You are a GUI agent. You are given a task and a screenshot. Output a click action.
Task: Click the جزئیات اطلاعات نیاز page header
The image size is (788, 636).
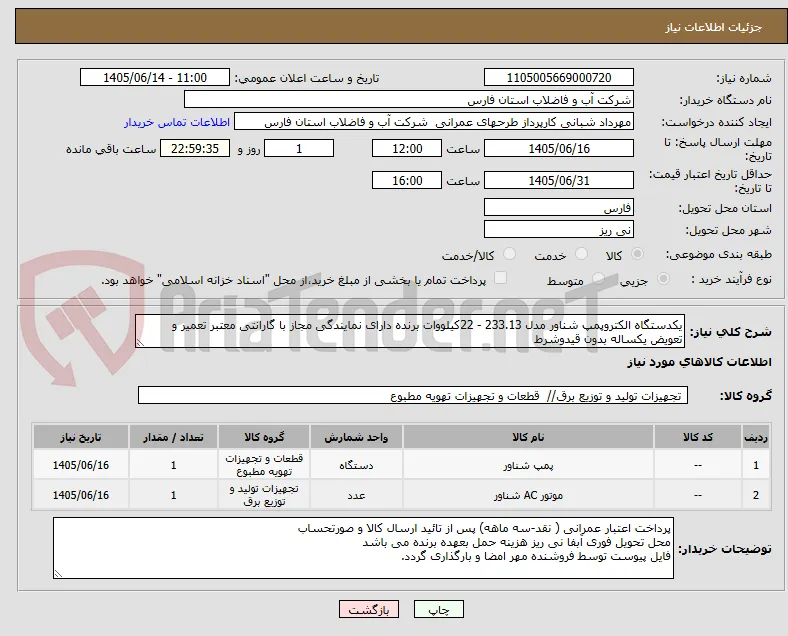pyautogui.click(x=713, y=27)
